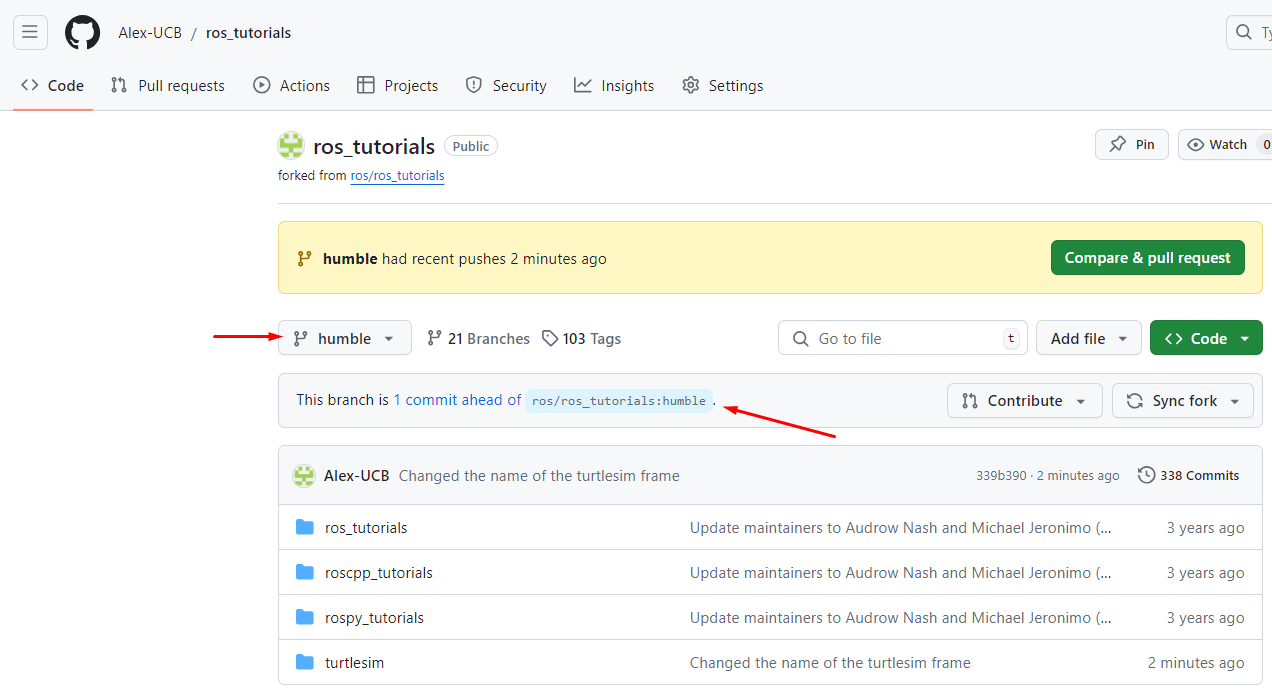
Task: Click the ros/ros_tutorials:humble branch label
Action: (619, 401)
